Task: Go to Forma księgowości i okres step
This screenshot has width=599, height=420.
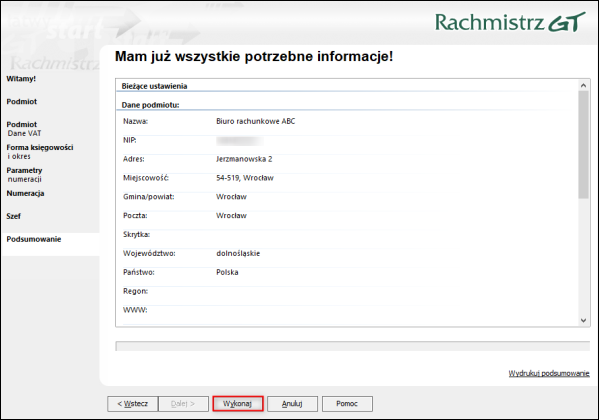Action: 40,152
